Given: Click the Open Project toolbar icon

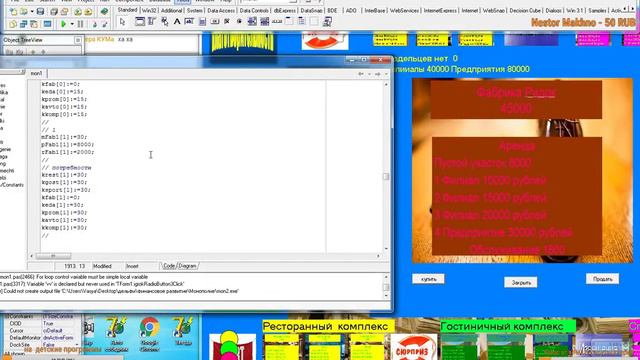Looking at the screenshot, I should pos(64,11).
